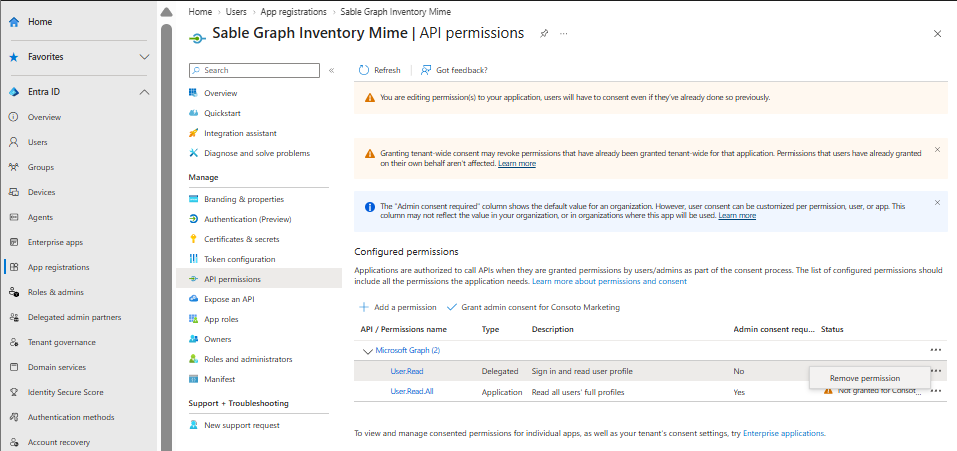
Task: Click the resource menu Search field
Action: (x=255, y=71)
